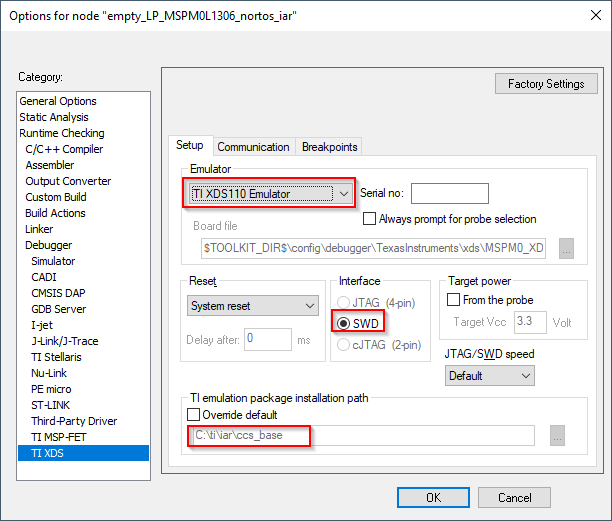Click ellipsis button beside installation path

[558, 436]
